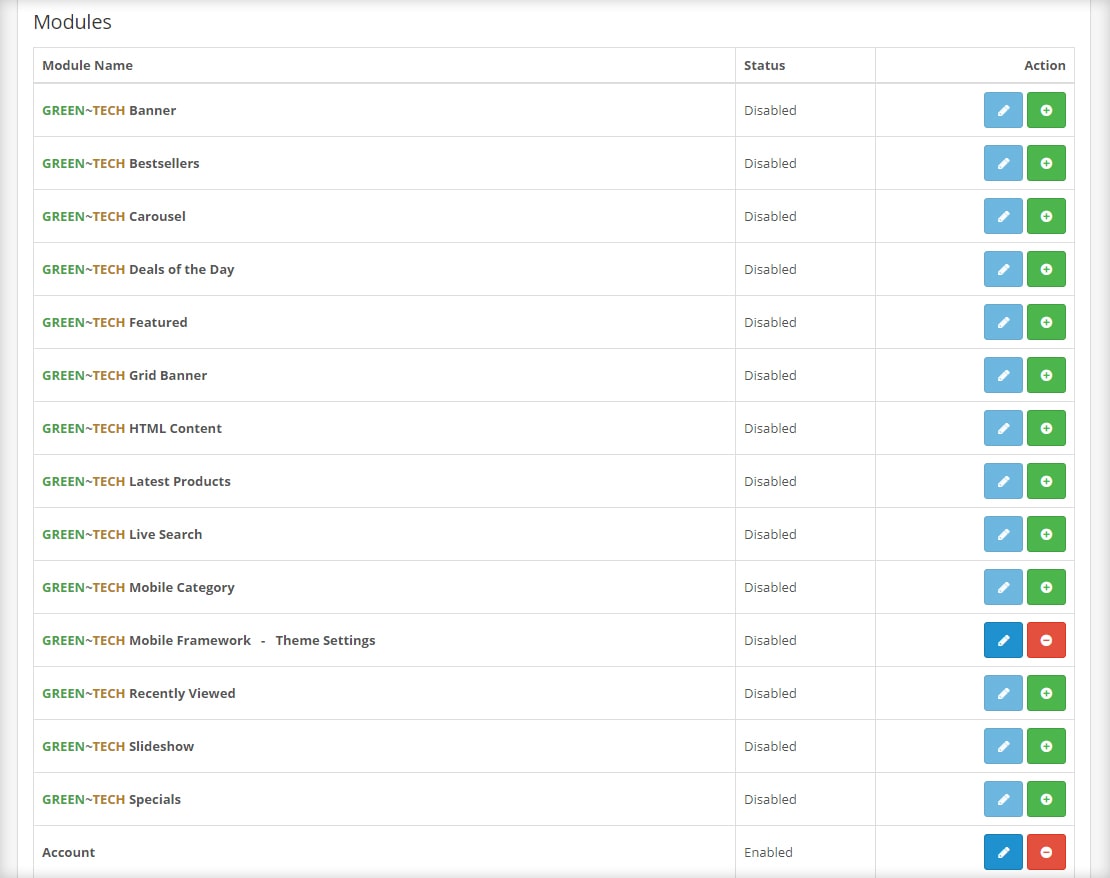Viewport: 1110px width, 878px height.
Task: Click the 'Enabled' status of Account
Action: coord(768,853)
